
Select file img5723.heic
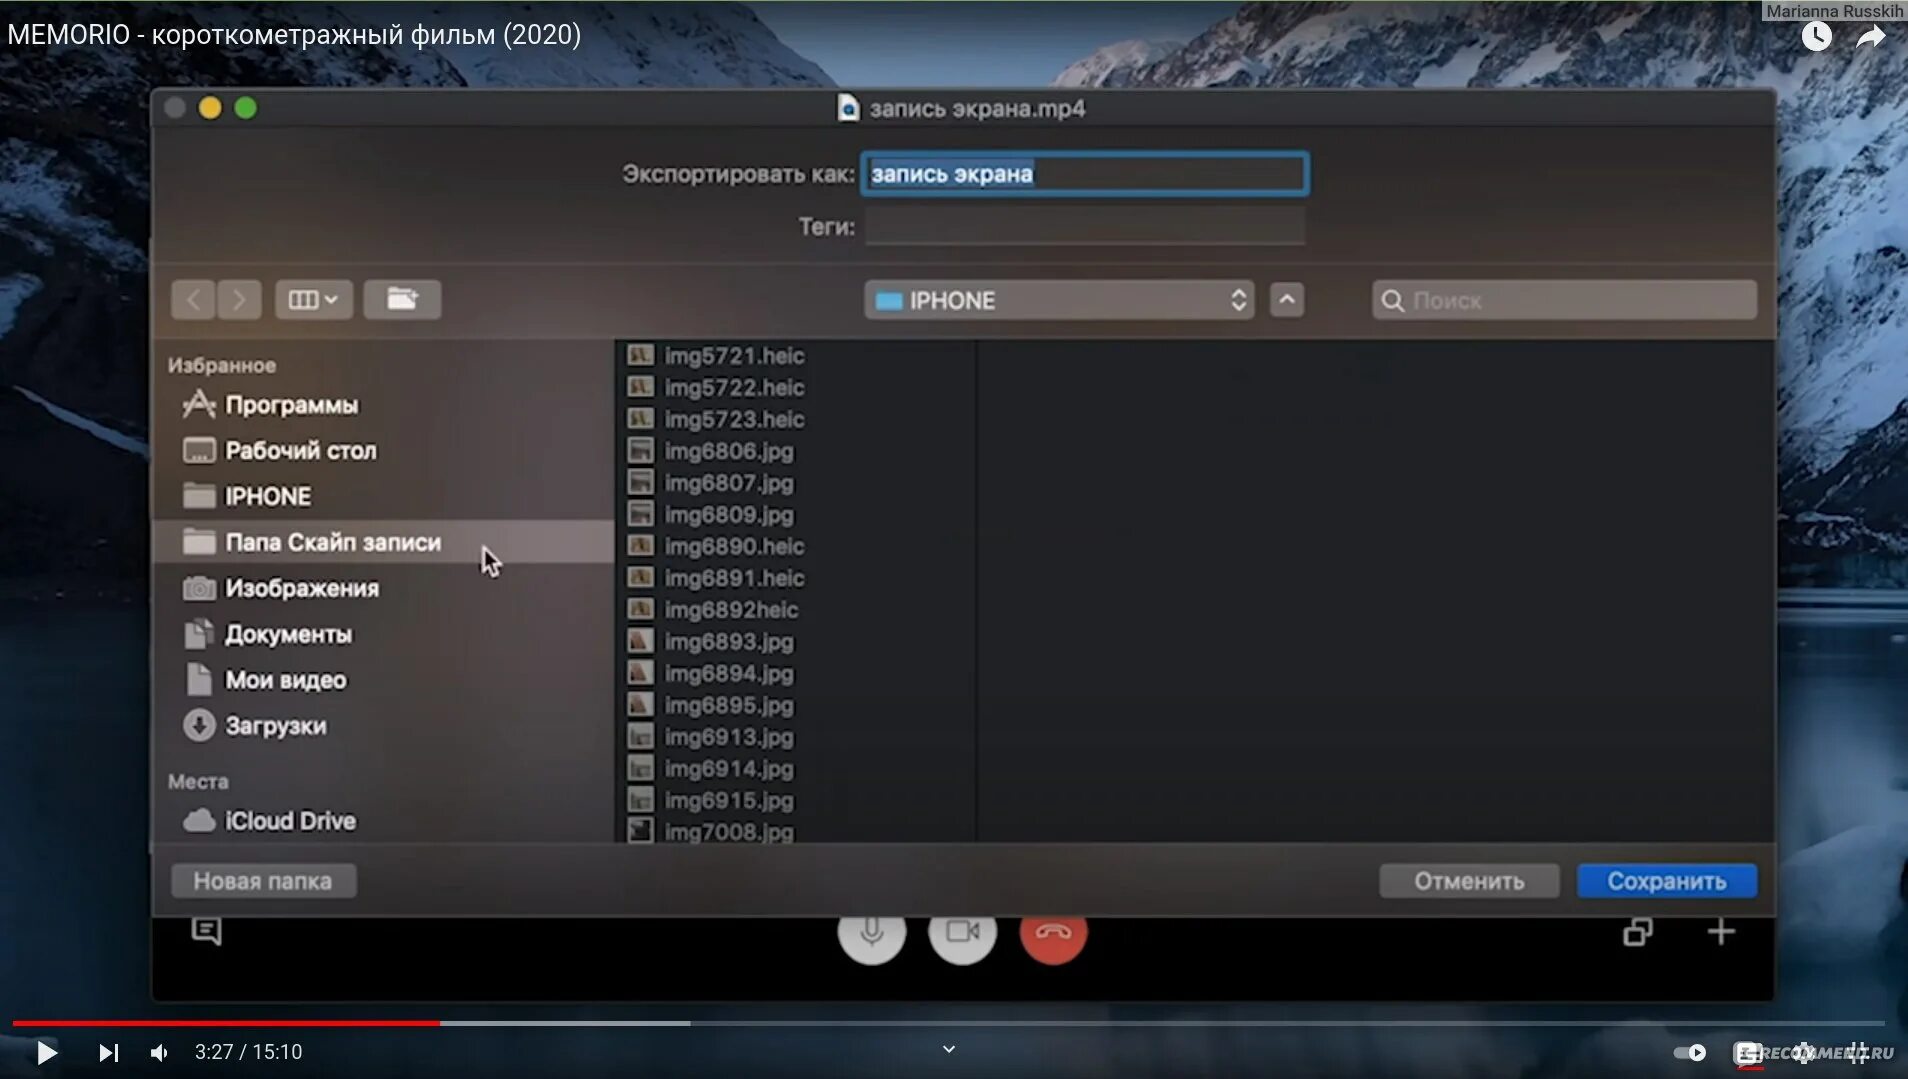coord(735,420)
